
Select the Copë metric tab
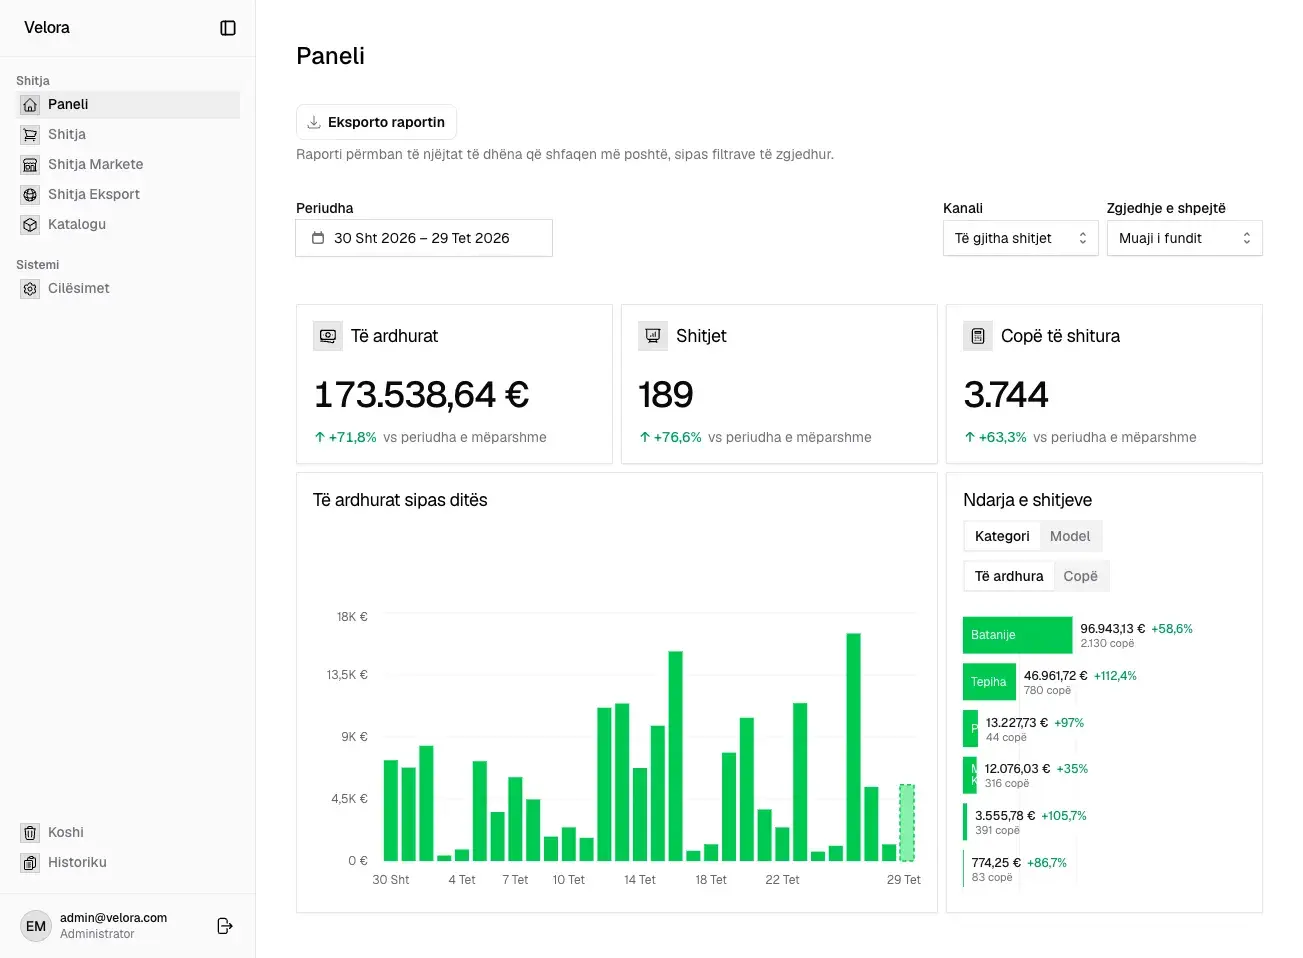[x=1080, y=576]
